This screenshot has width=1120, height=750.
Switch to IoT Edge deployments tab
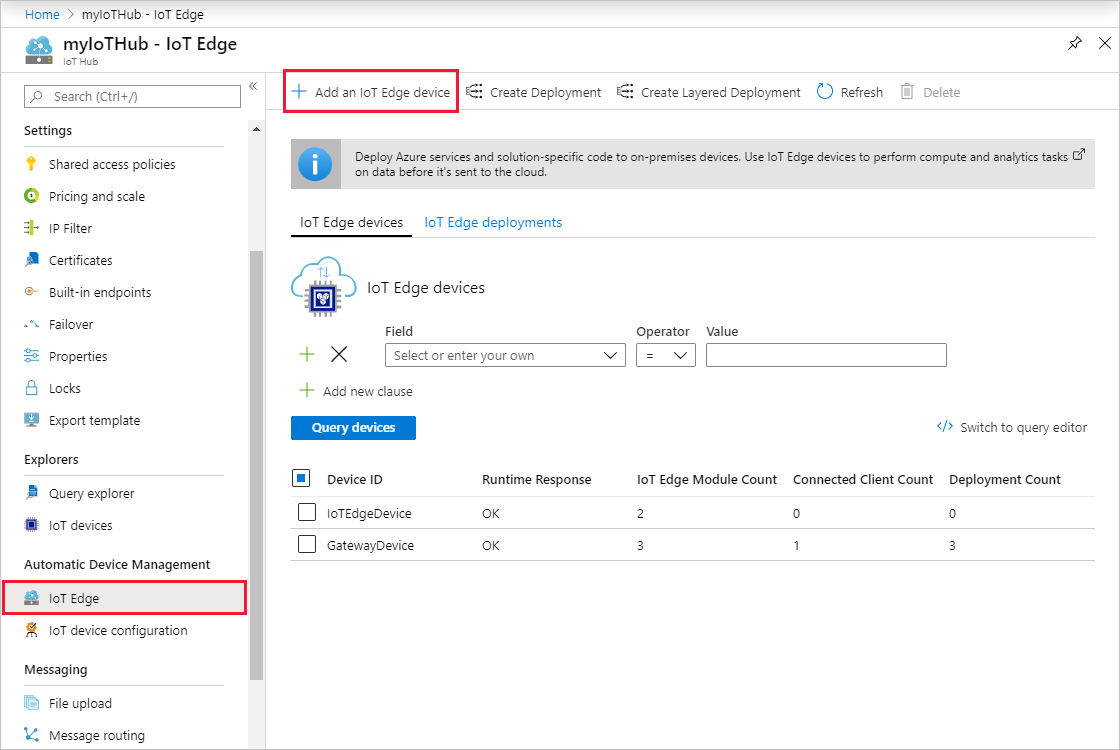493,223
